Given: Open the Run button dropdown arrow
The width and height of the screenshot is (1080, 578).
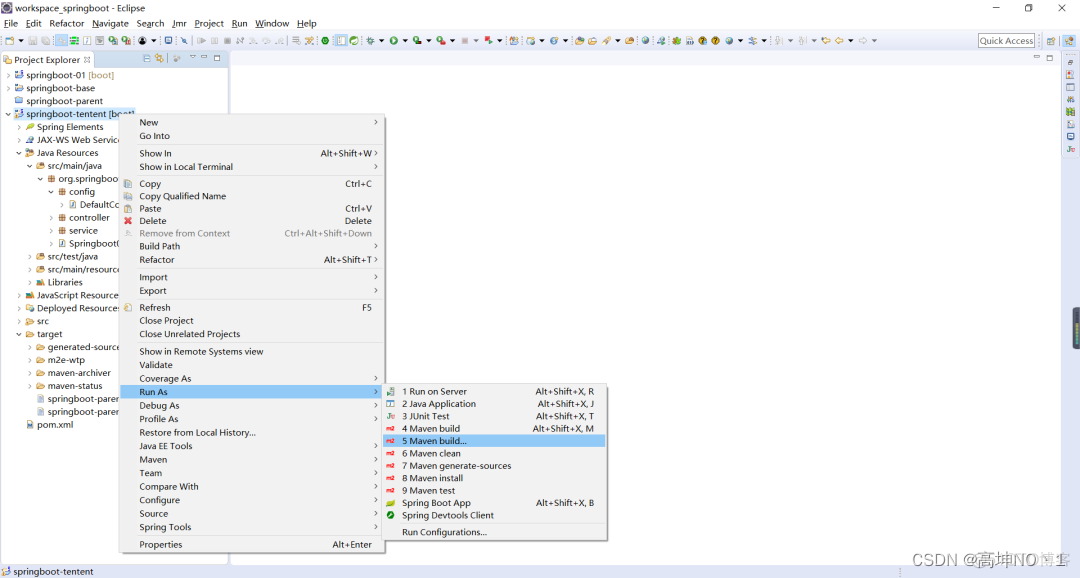Looking at the screenshot, I should [x=405, y=41].
